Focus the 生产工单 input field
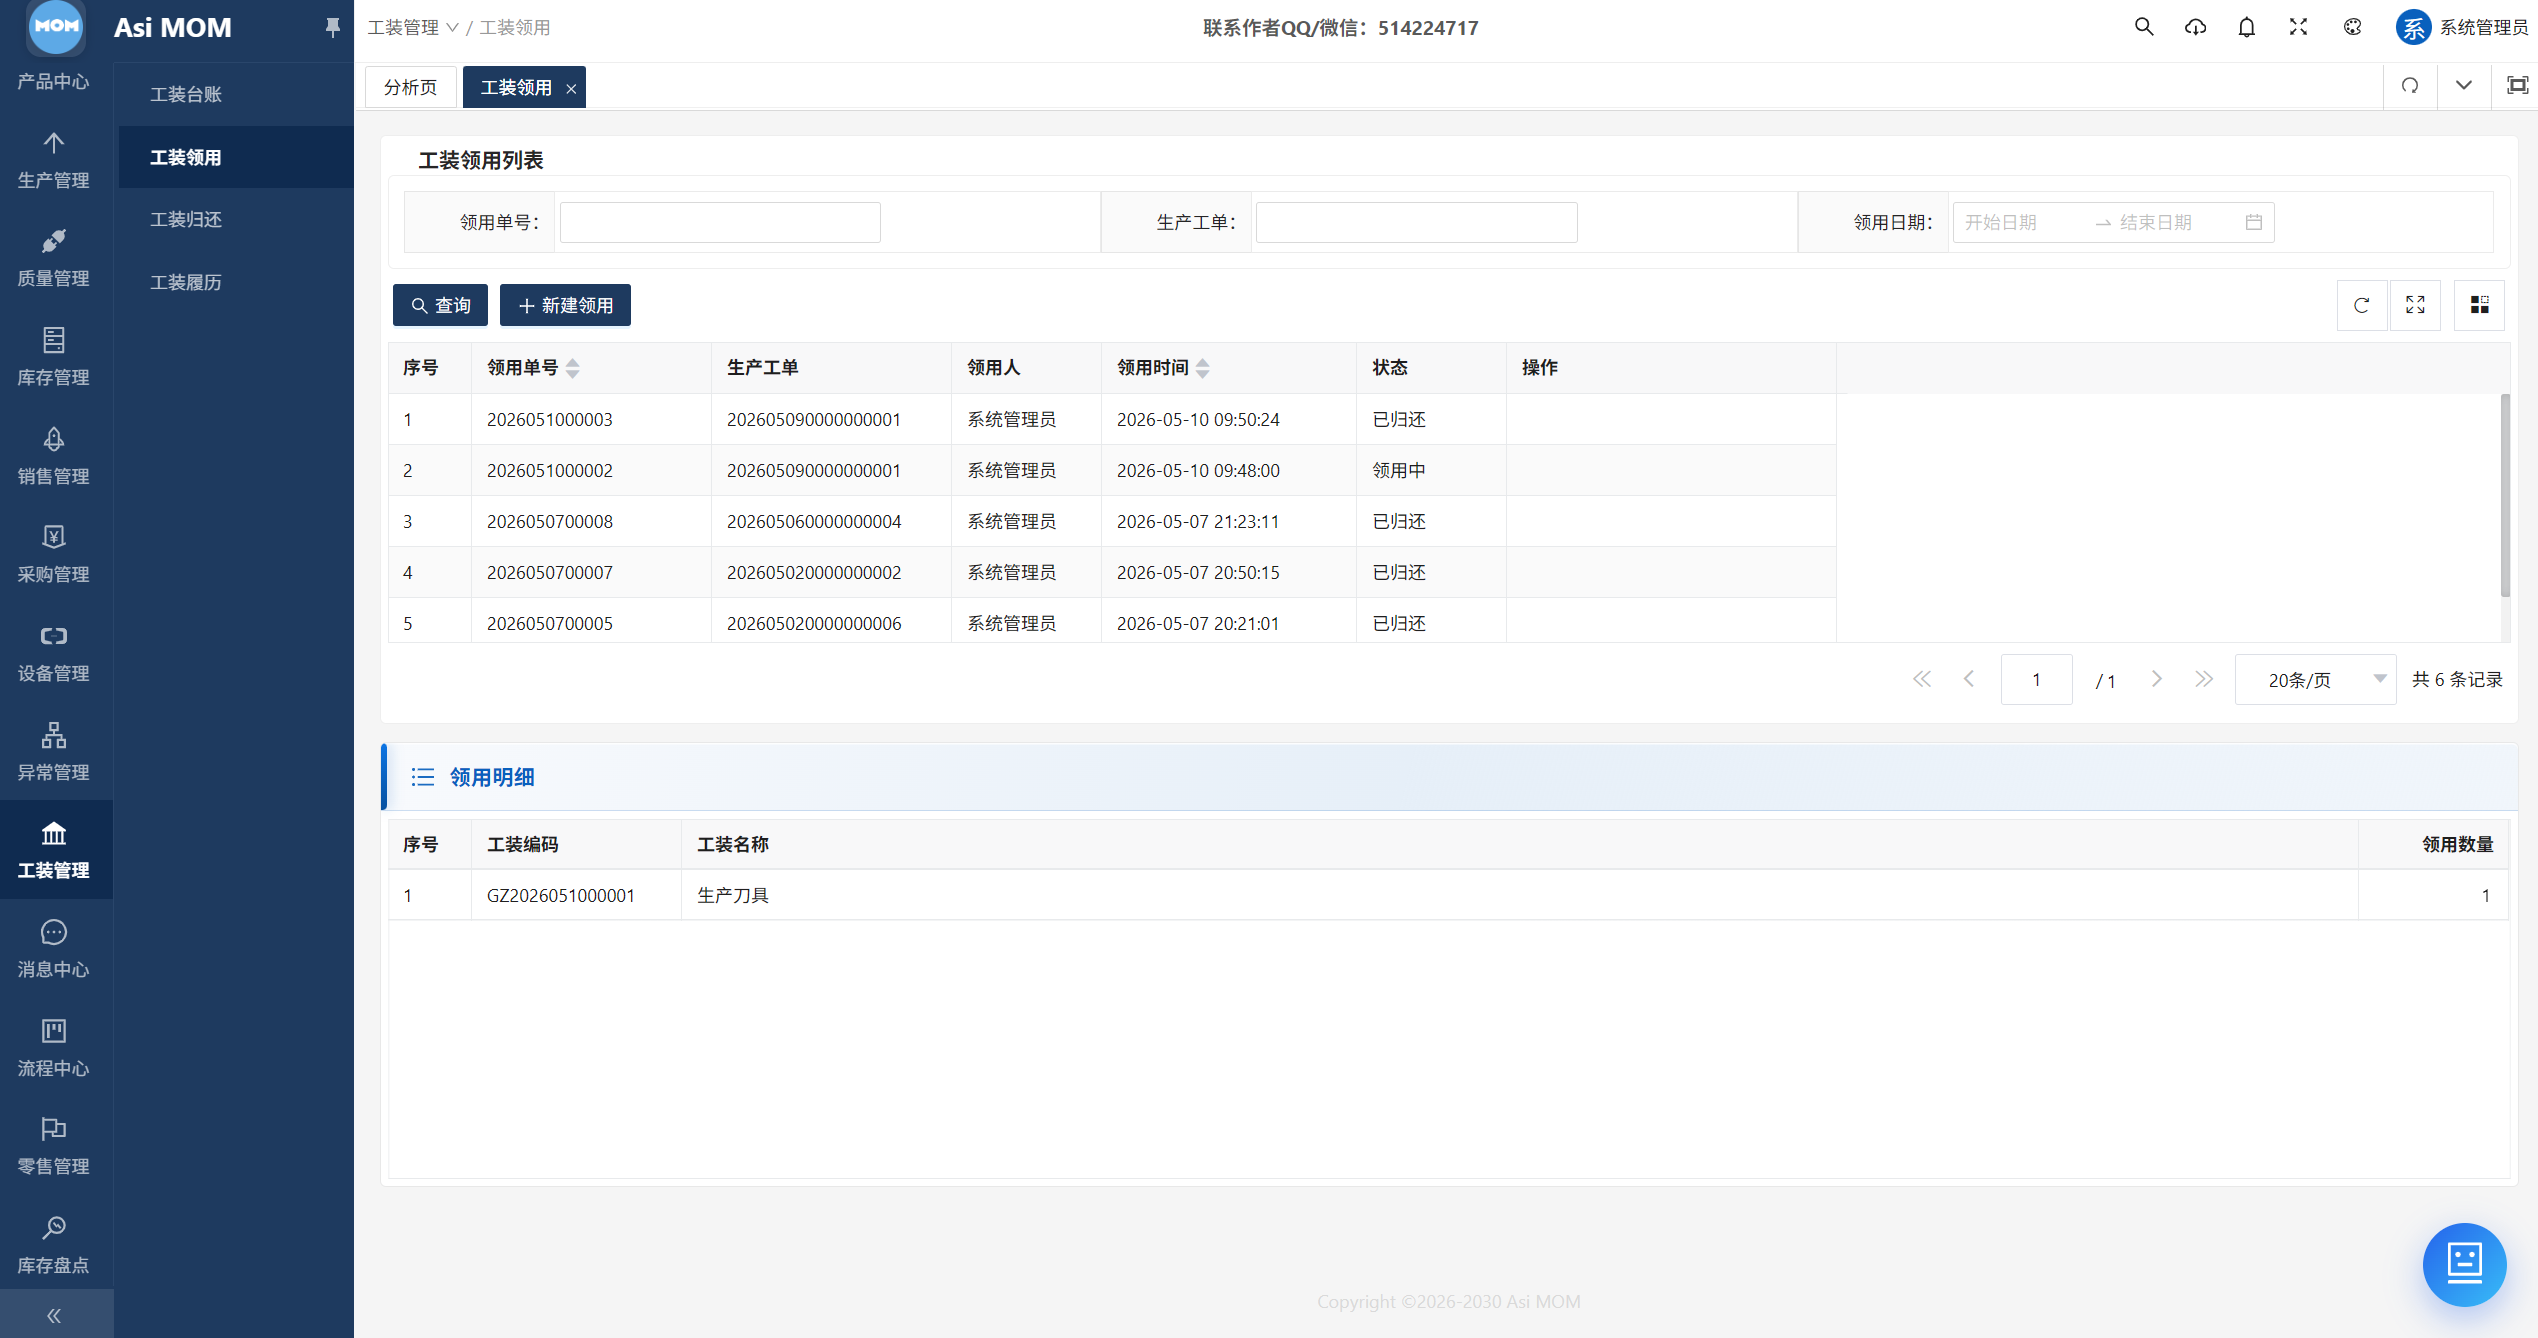The image size is (2538, 1338). 1417,222
